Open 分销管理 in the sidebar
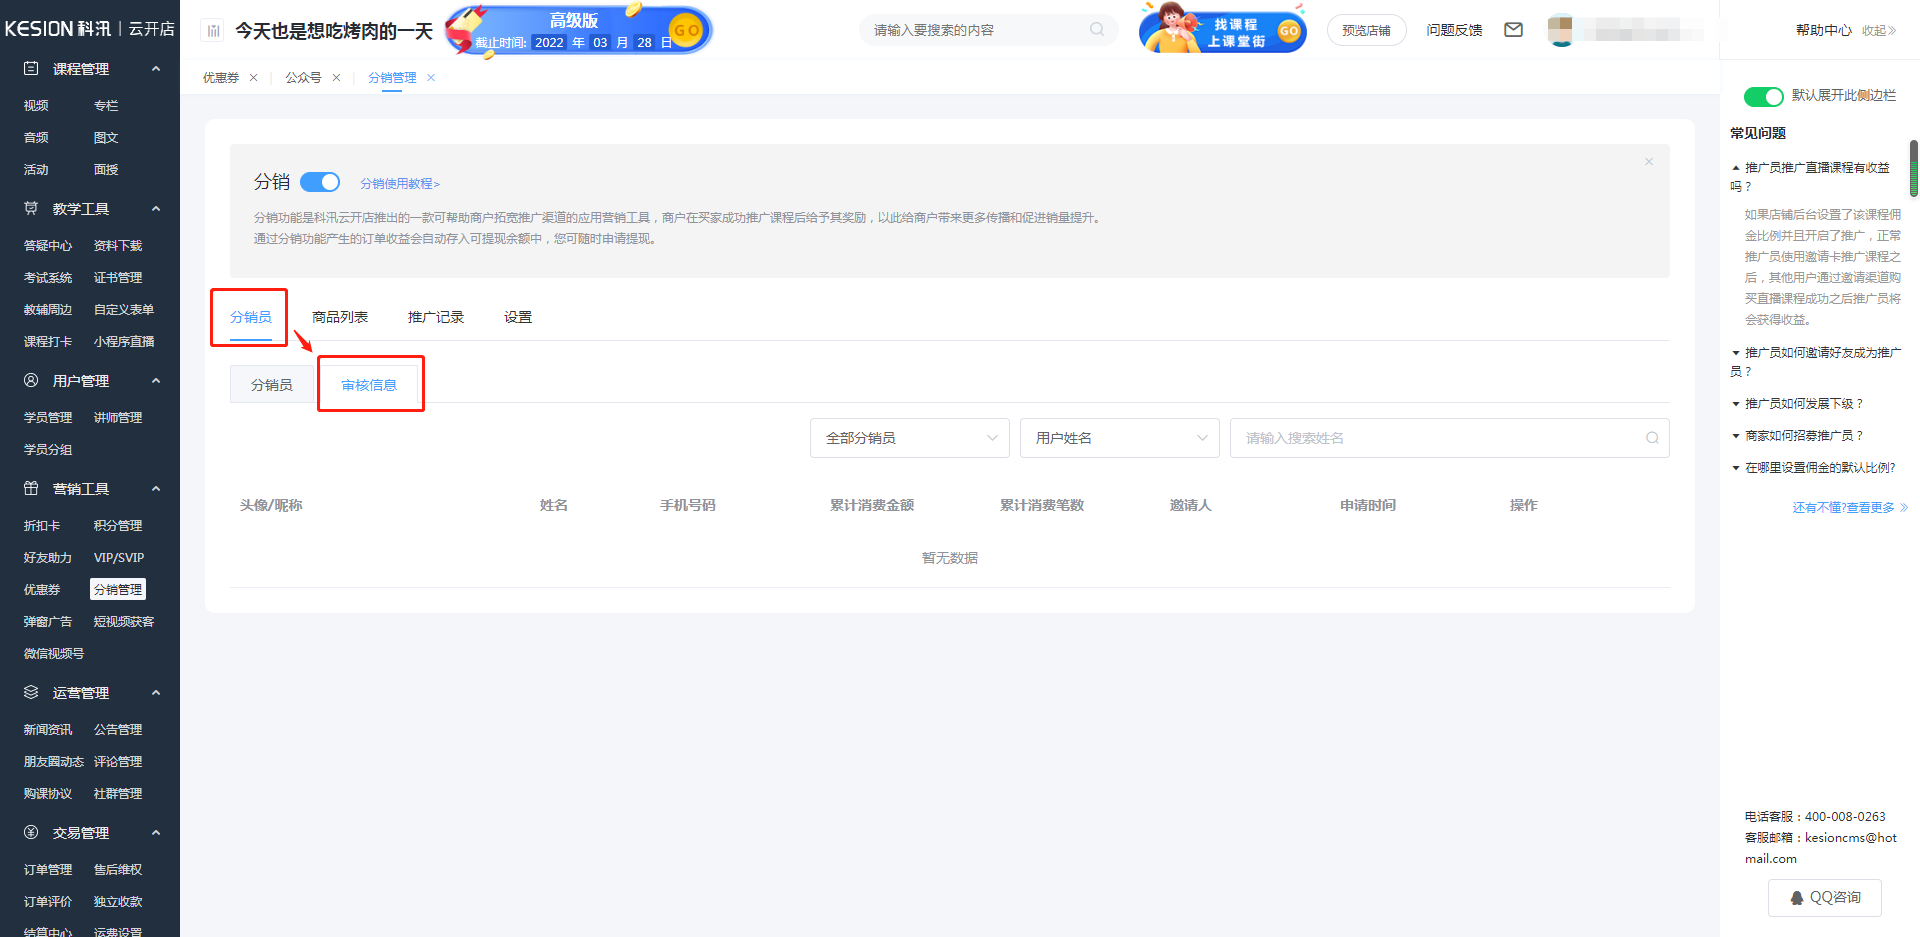Screen dimensions: 1920x937 [118, 590]
